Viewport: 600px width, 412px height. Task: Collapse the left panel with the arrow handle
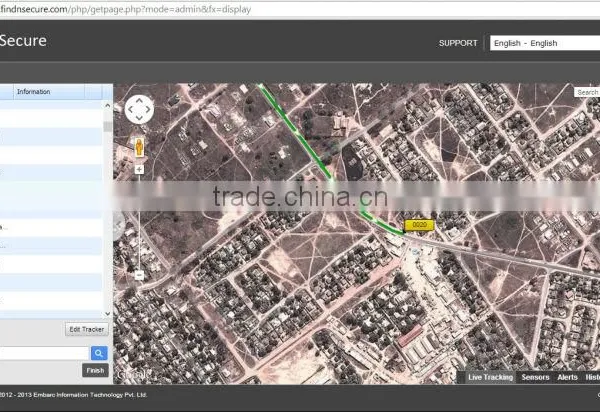[x=119, y=225]
